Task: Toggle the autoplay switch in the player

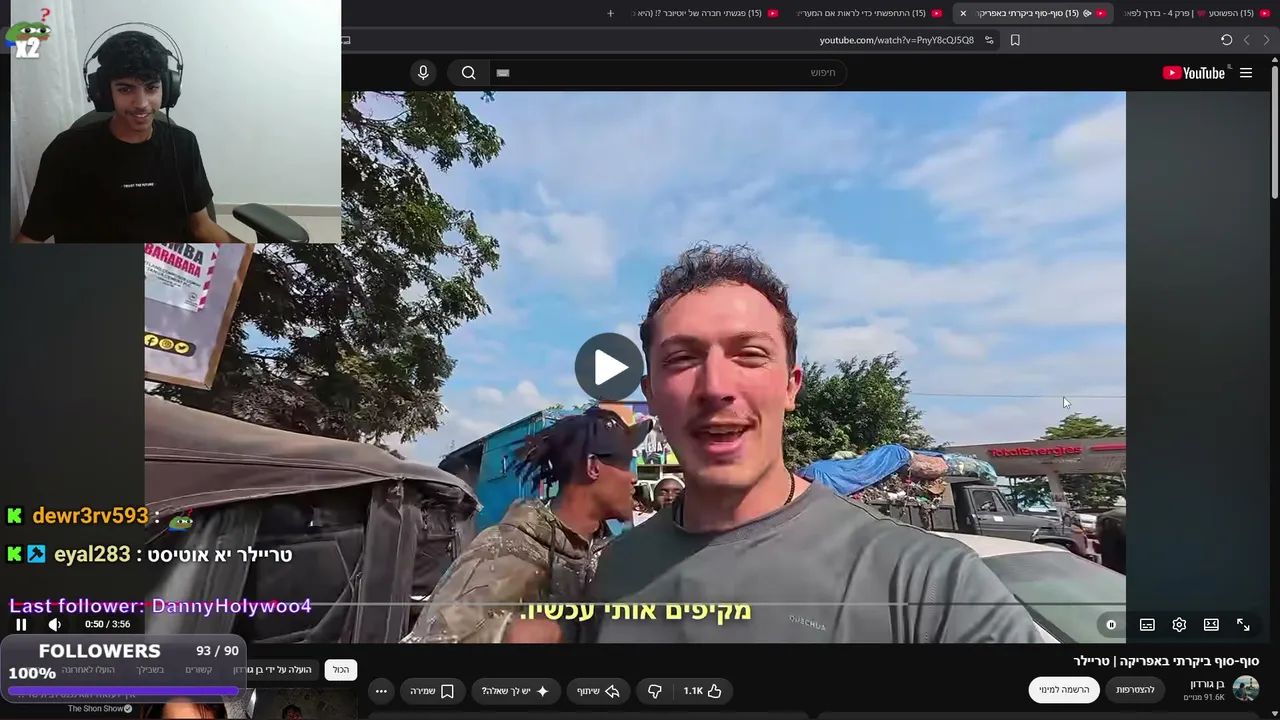Action: tap(1111, 625)
